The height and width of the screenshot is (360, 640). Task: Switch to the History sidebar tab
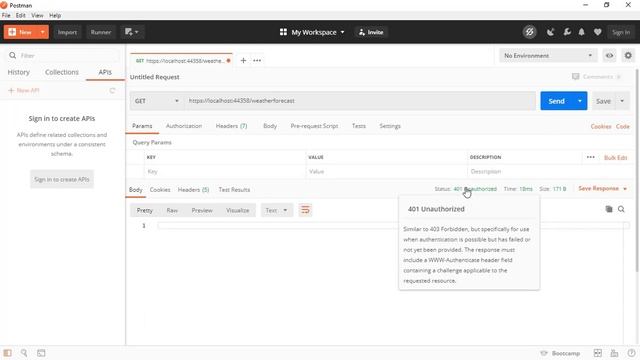pos(19,72)
